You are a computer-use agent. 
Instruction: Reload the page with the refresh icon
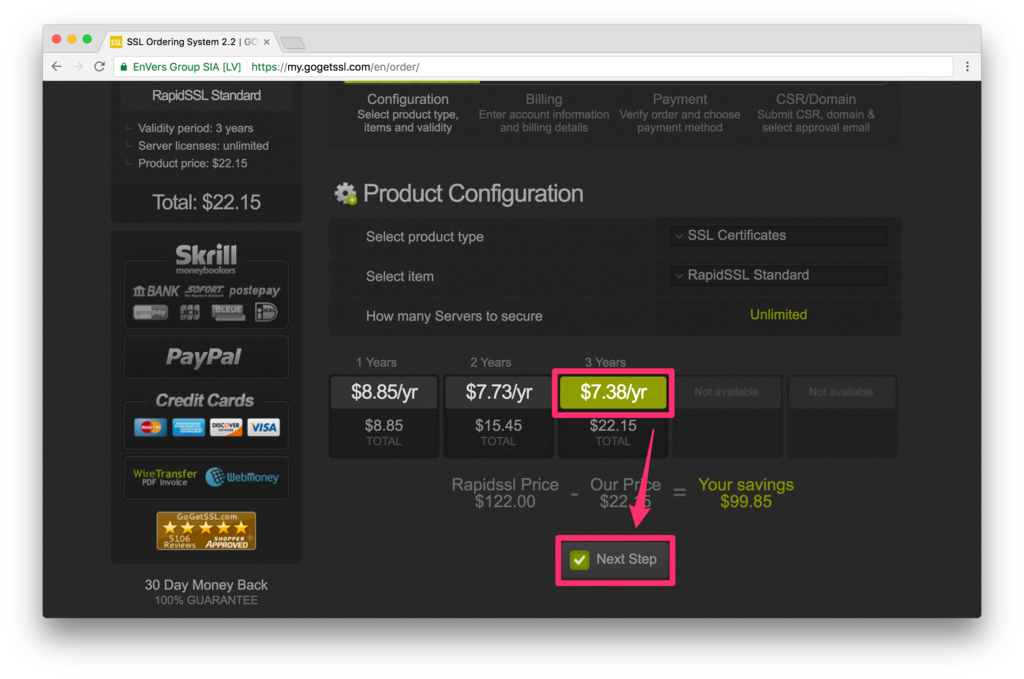100,67
